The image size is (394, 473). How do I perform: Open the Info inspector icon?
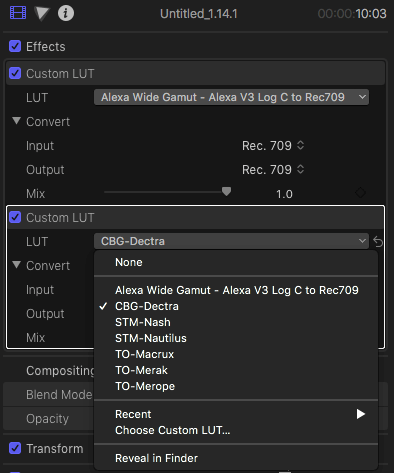pyautogui.click(x=66, y=13)
